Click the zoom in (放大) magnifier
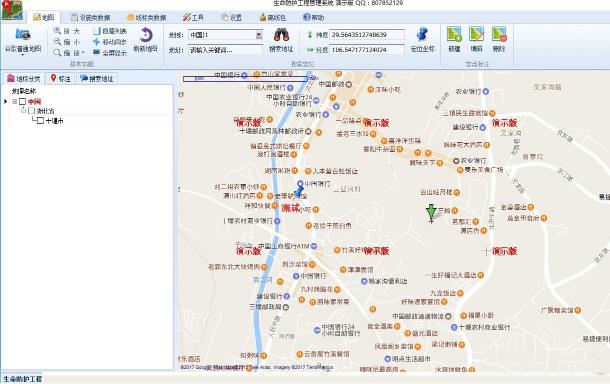This screenshot has width=610, height=384. 57,31
